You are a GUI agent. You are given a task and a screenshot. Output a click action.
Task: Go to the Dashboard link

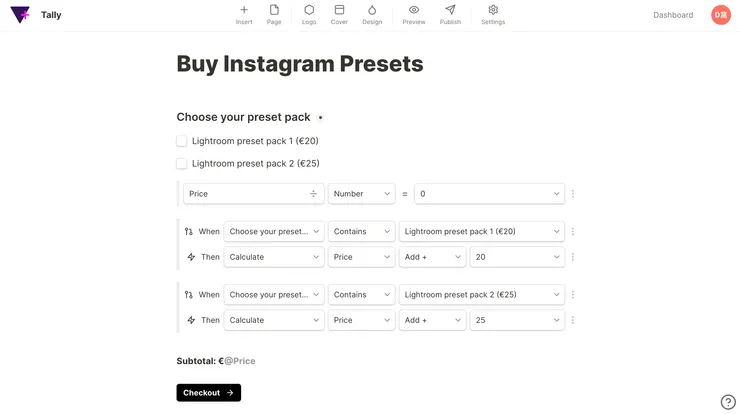(673, 15)
